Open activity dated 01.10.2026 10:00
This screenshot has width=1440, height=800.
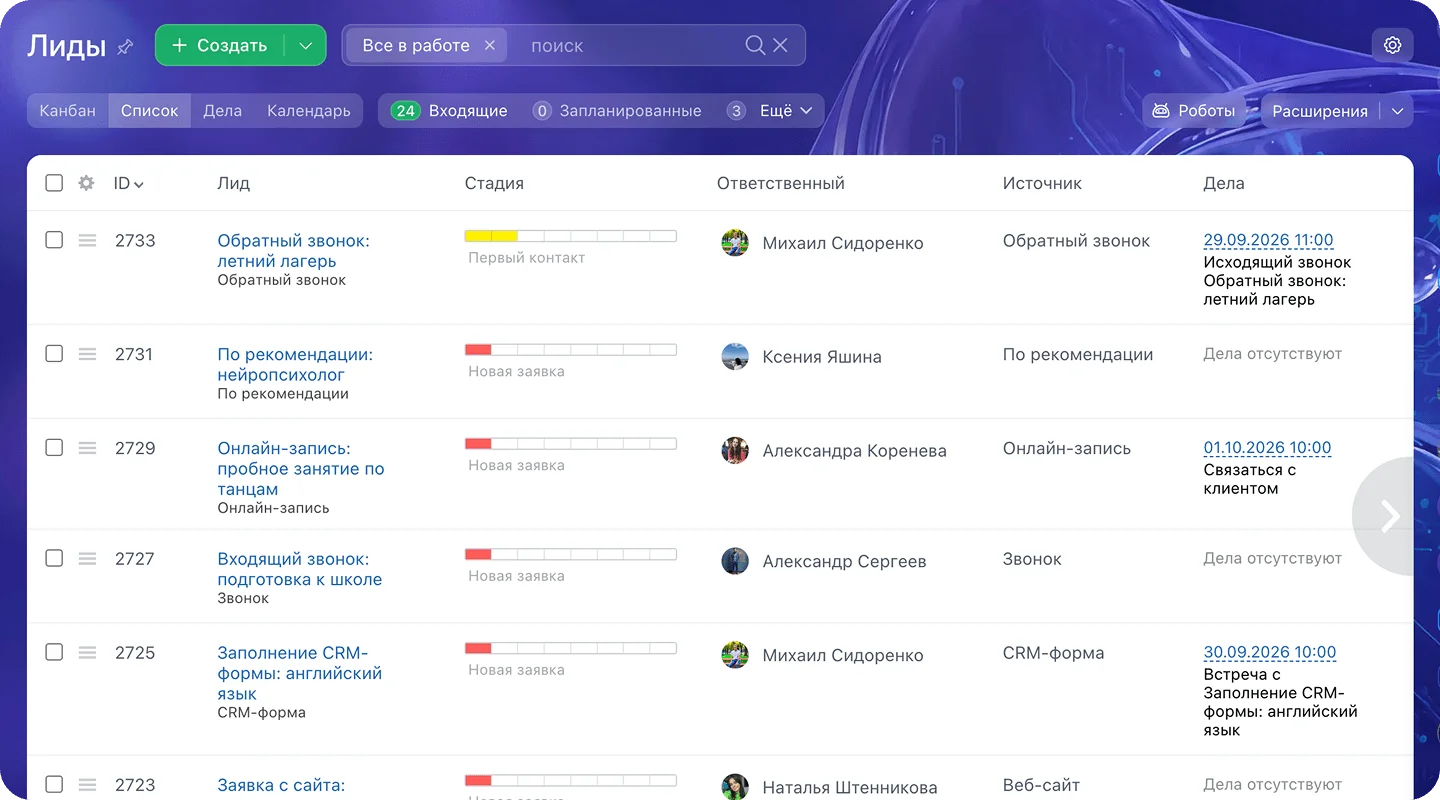[1267, 448]
